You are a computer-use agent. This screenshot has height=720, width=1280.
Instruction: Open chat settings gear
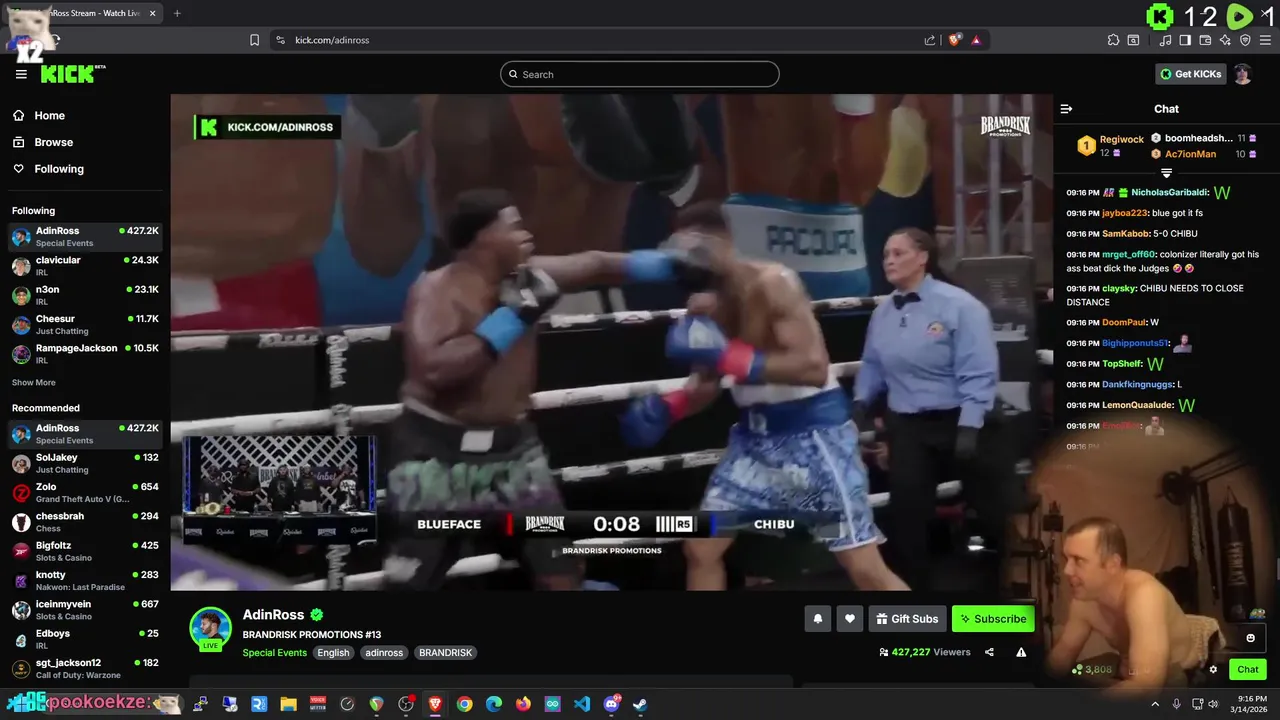pos(1213,670)
